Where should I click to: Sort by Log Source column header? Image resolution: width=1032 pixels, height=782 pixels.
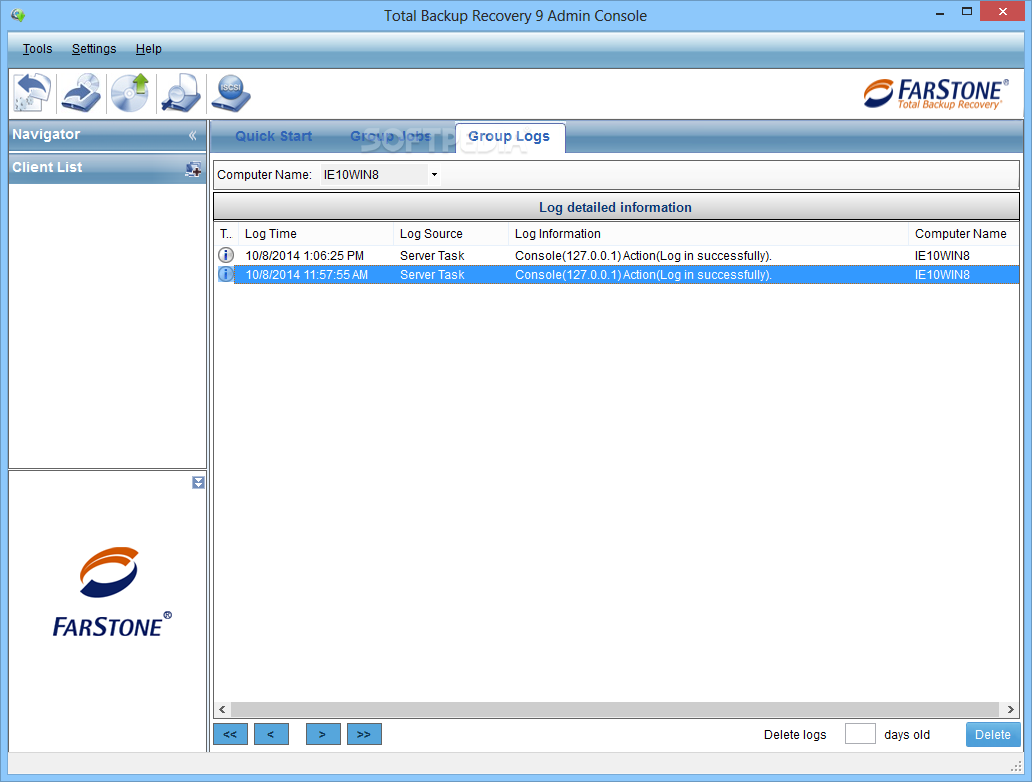point(451,234)
